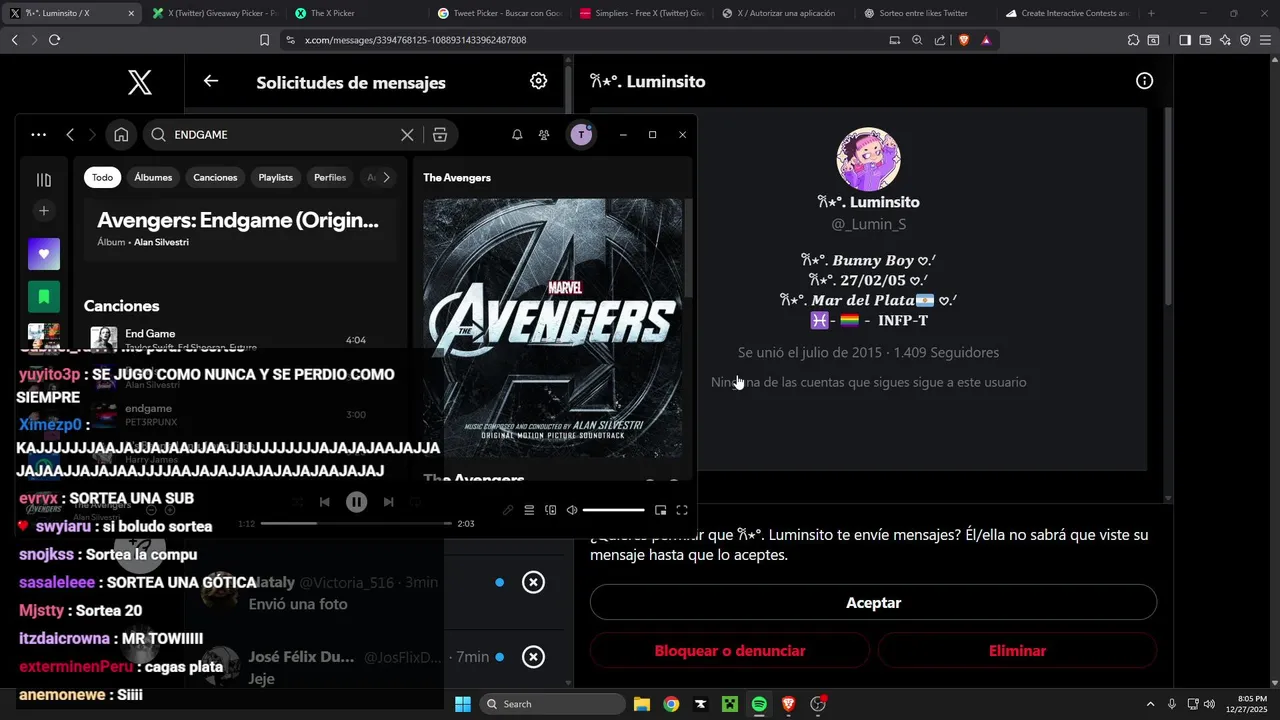
Task: Open message requests settings gear
Action: [538, 81]
